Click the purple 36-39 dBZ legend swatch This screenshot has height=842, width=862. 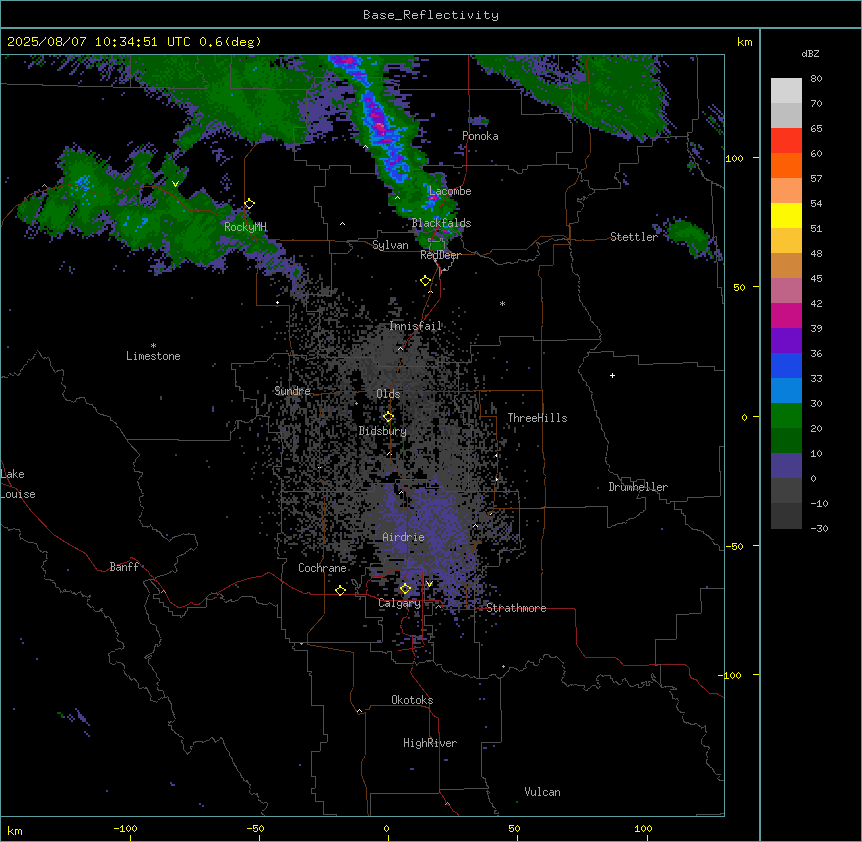point(786,341)
